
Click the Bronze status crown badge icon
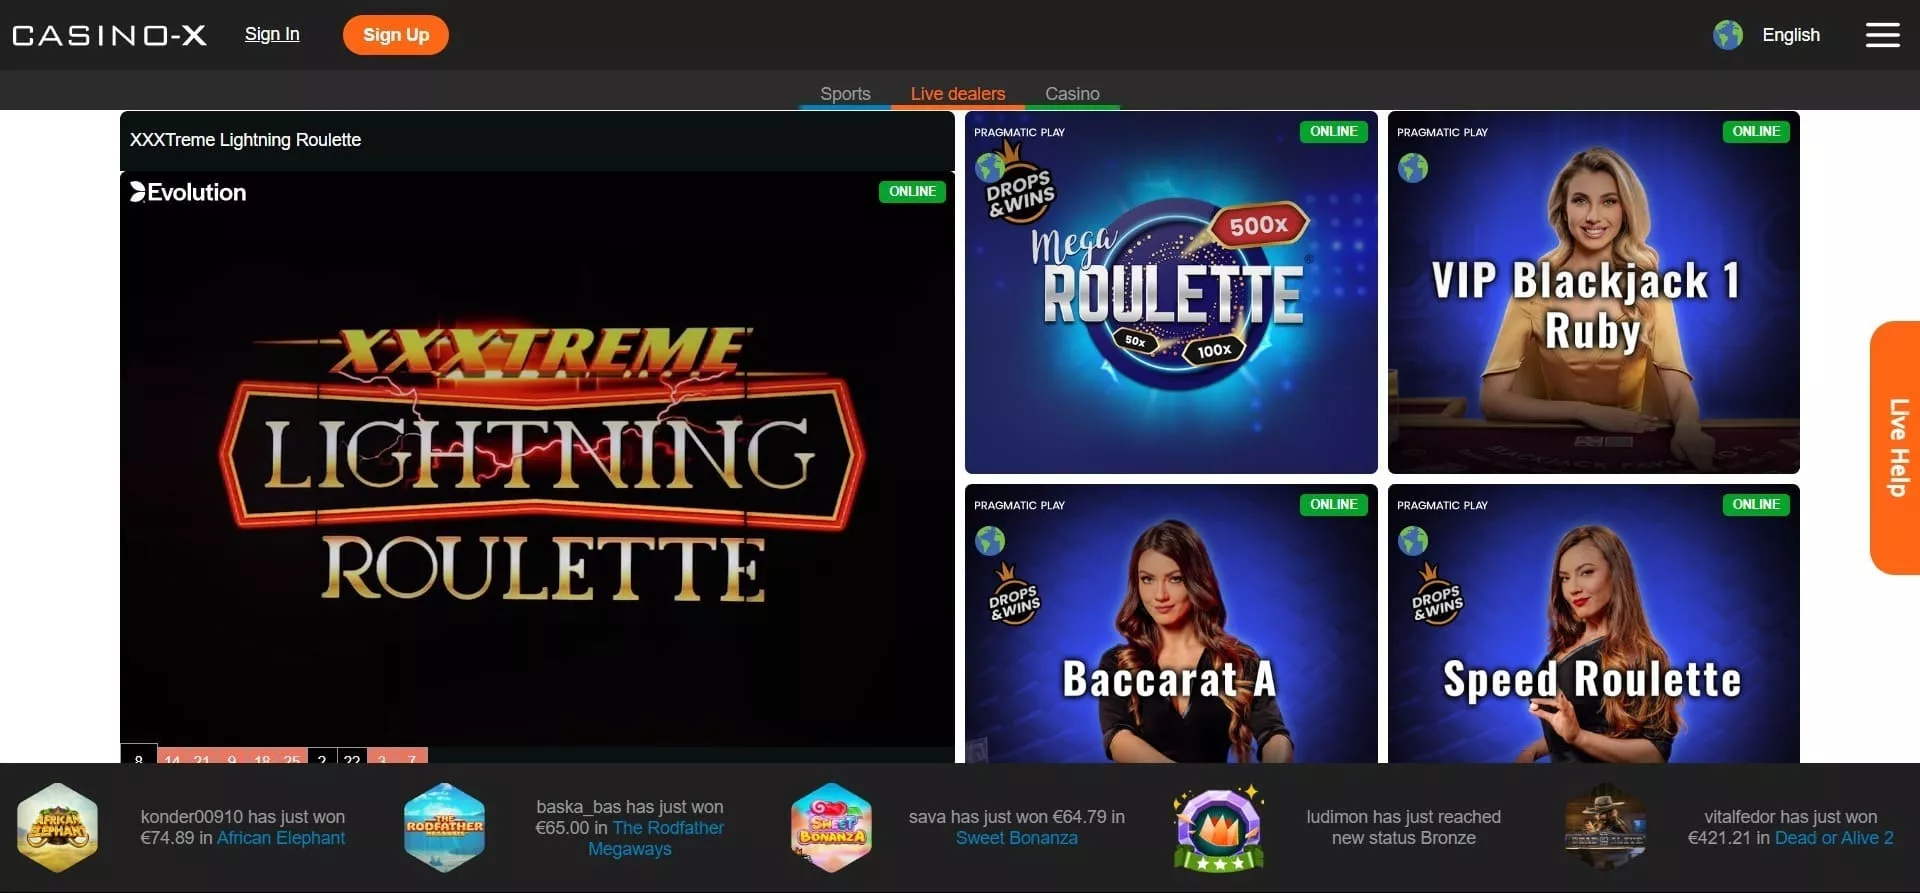pos(1218,828)
